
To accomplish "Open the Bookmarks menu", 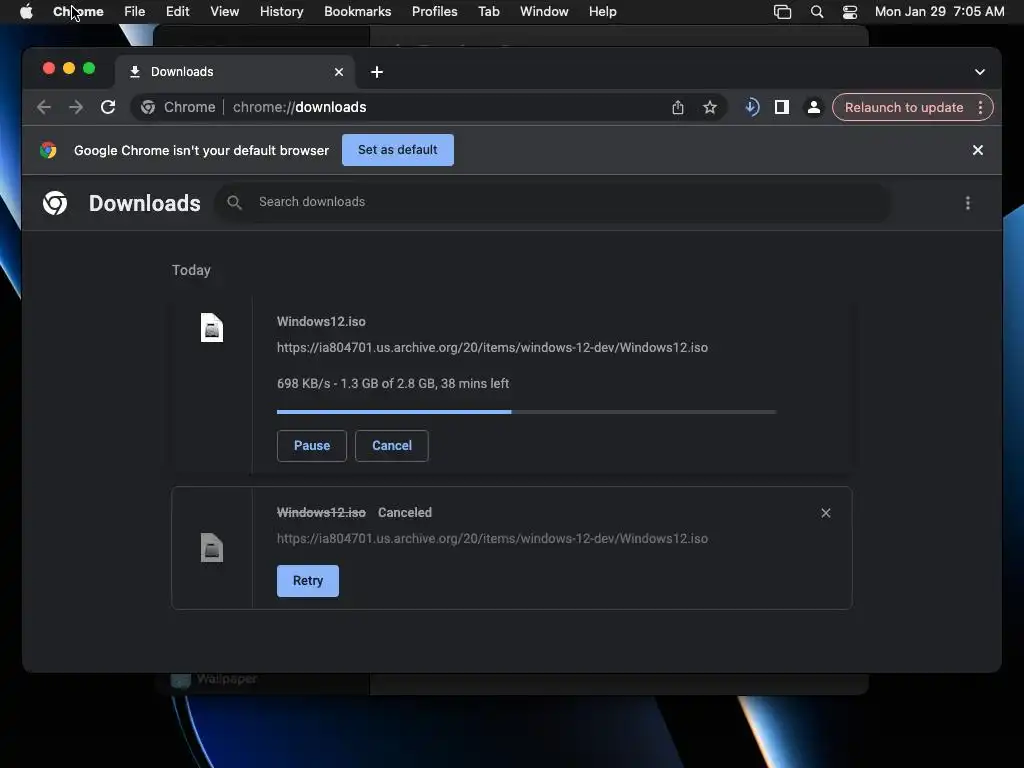I will (357, 12).
